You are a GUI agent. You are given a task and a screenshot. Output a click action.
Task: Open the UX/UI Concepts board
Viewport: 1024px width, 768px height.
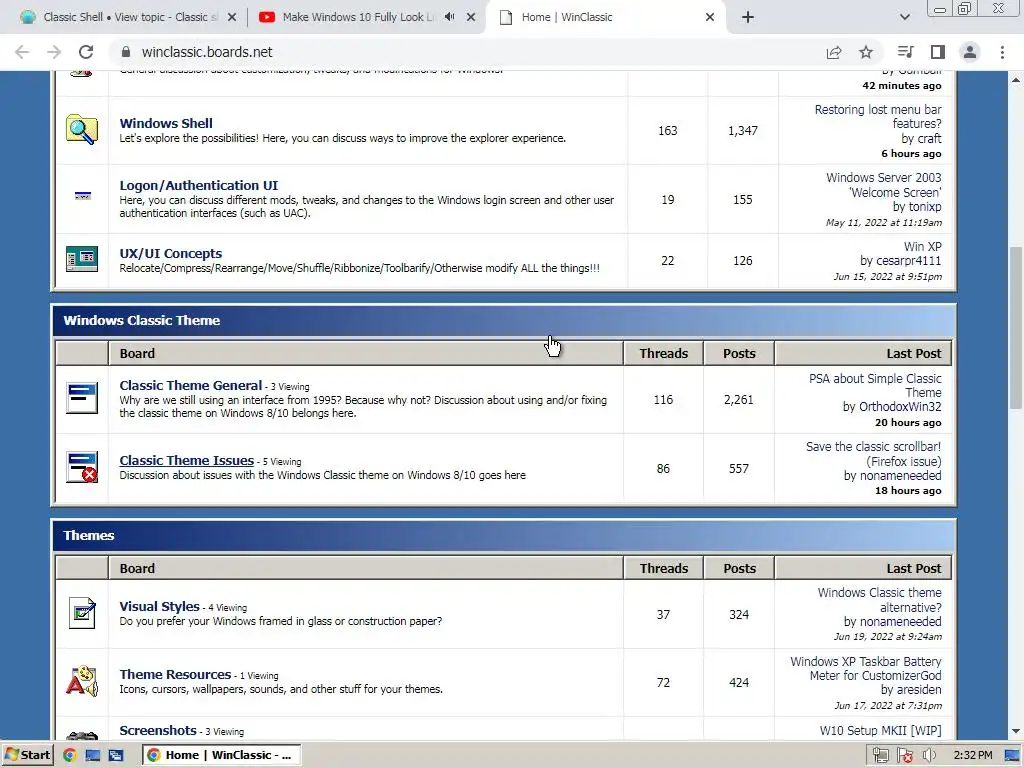click(x=170, y=253)
